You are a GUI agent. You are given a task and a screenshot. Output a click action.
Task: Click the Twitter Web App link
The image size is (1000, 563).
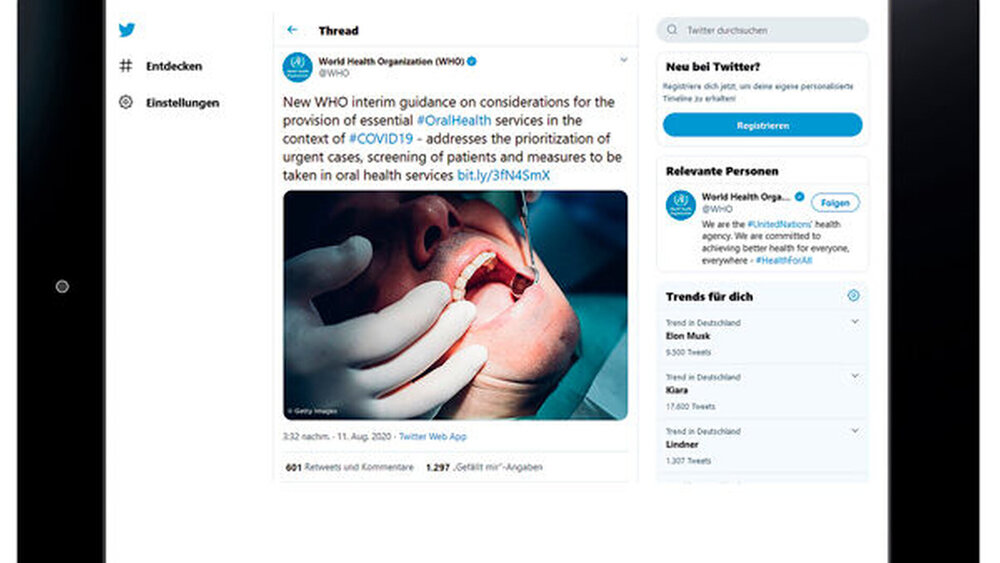pyautogui.click(x=432, y=437)
